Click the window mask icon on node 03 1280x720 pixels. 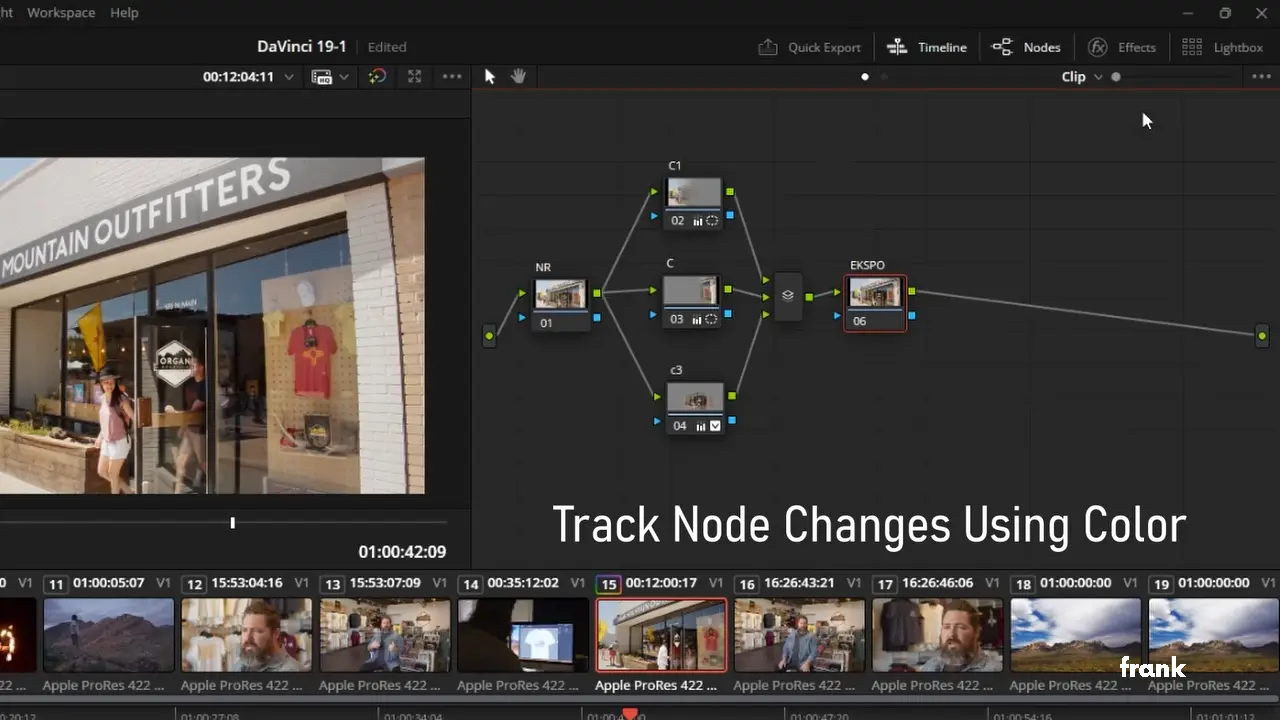(x=711, y=319)
